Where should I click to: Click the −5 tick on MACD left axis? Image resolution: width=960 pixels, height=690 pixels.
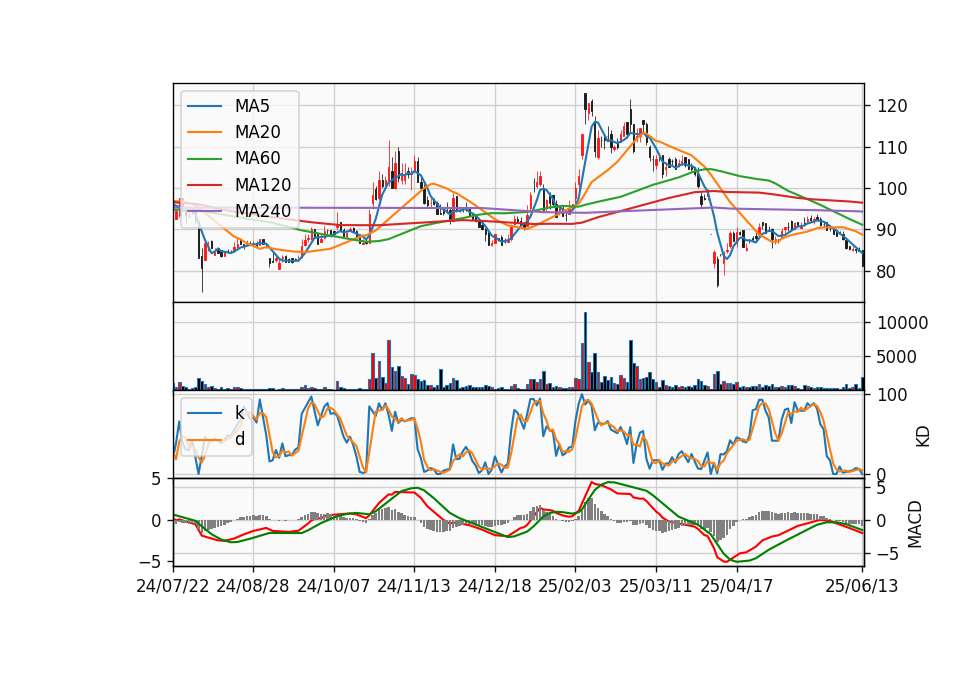click(x=149, y=561)
